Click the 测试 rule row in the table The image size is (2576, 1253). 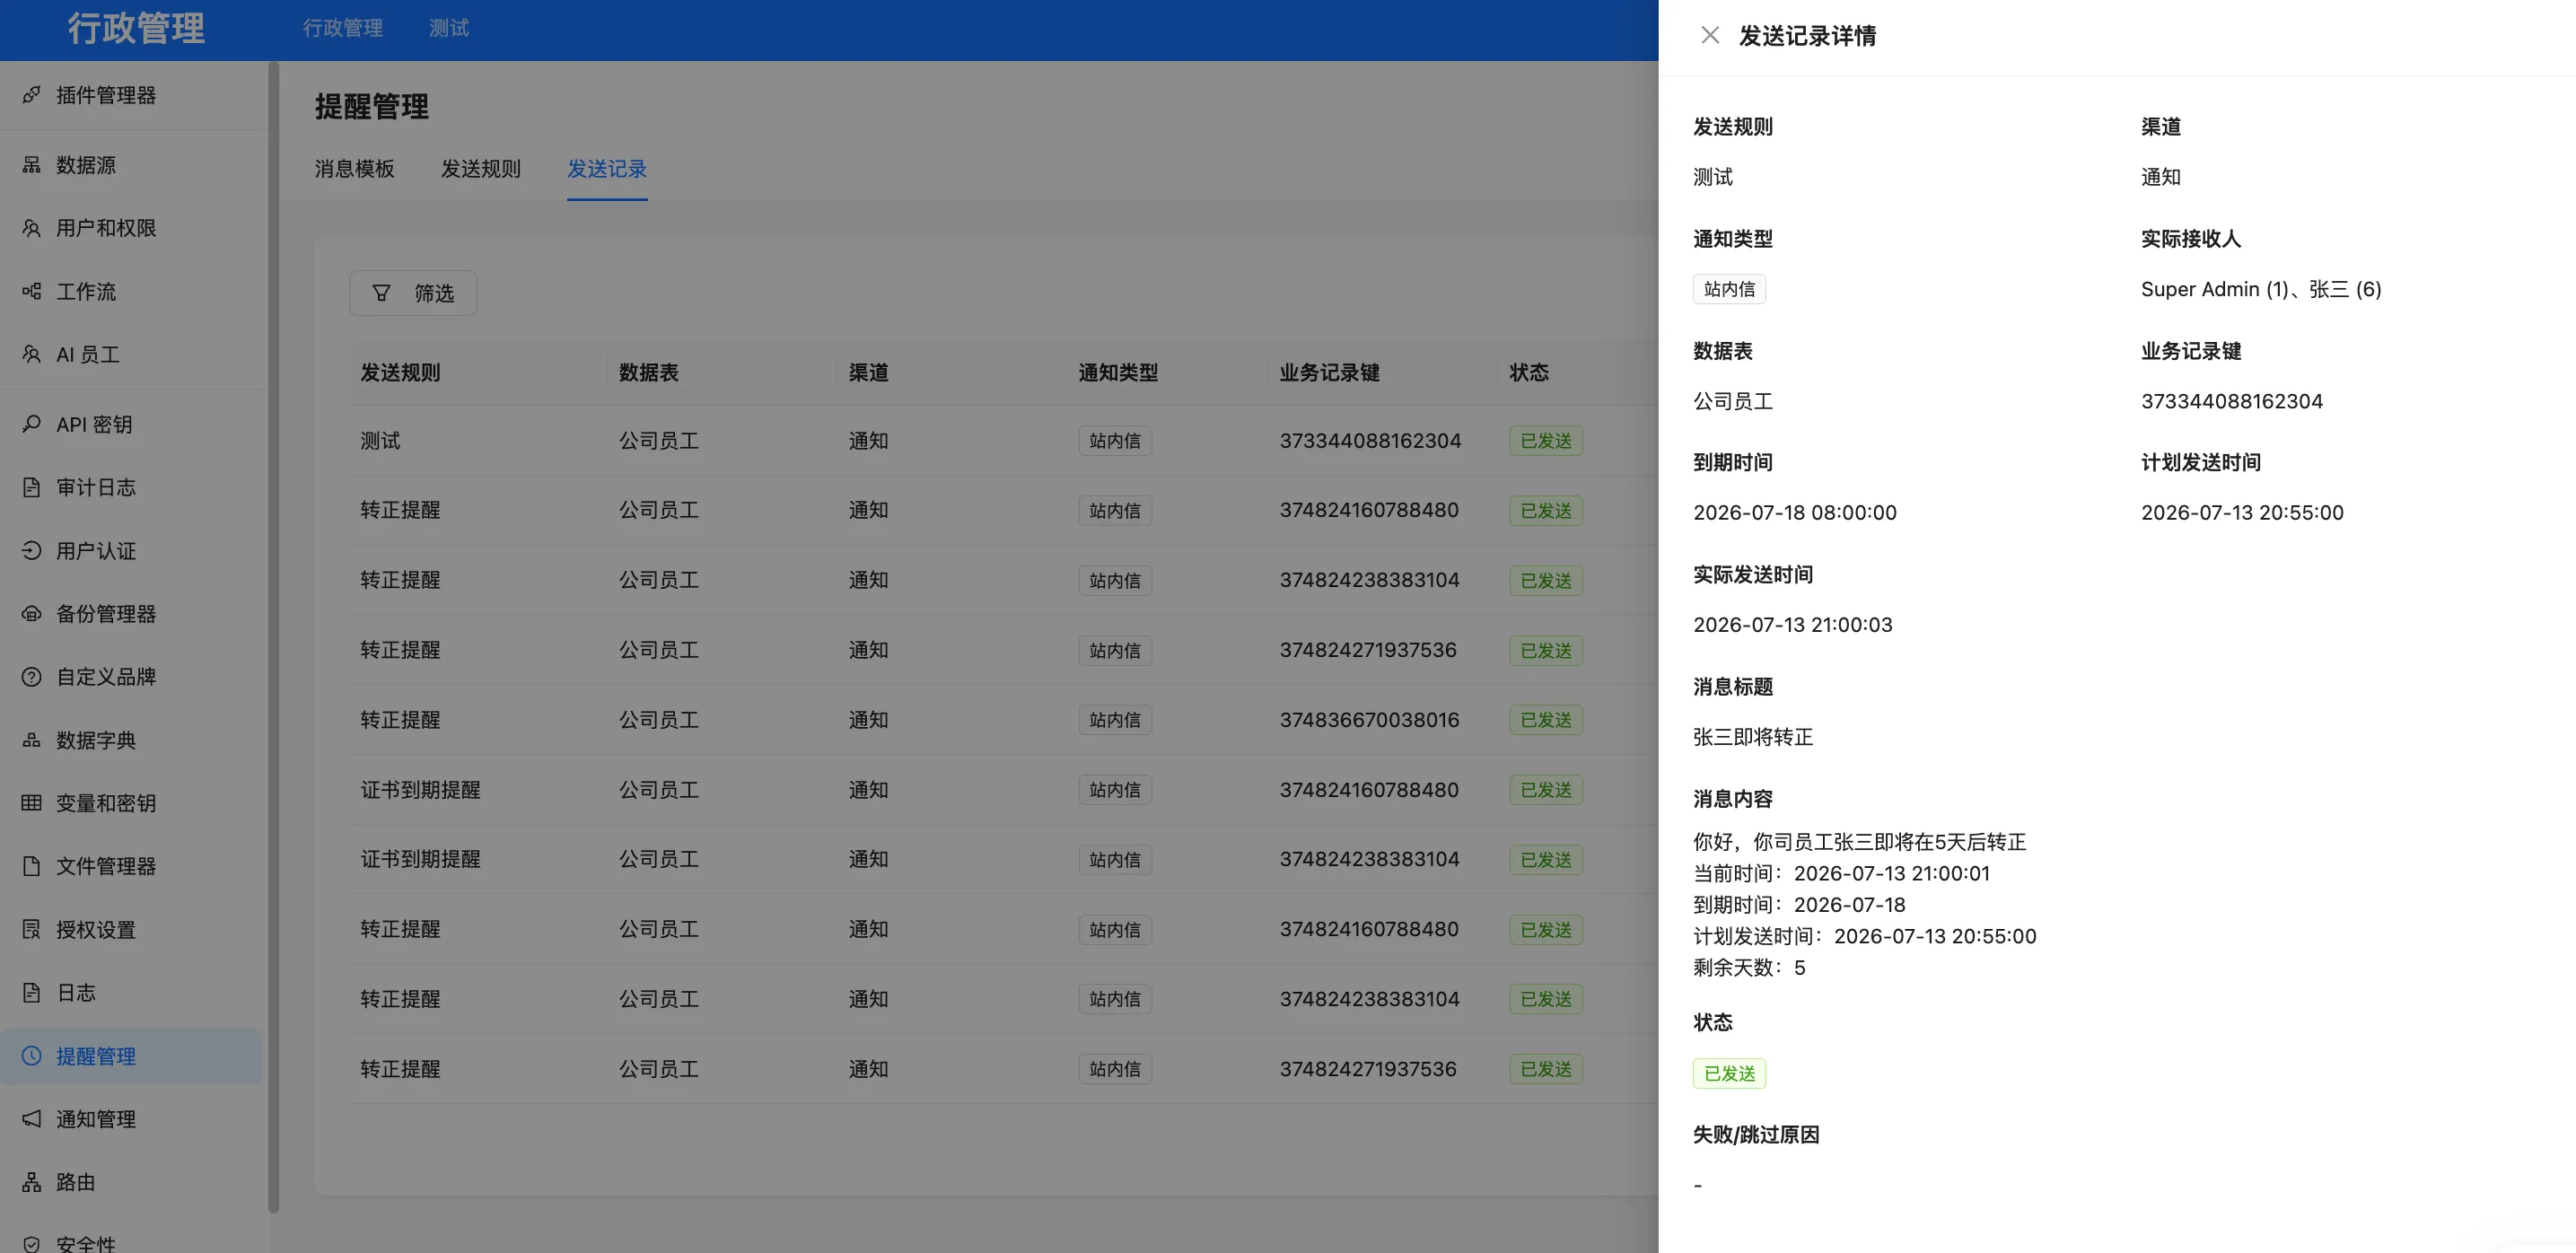1004,441
